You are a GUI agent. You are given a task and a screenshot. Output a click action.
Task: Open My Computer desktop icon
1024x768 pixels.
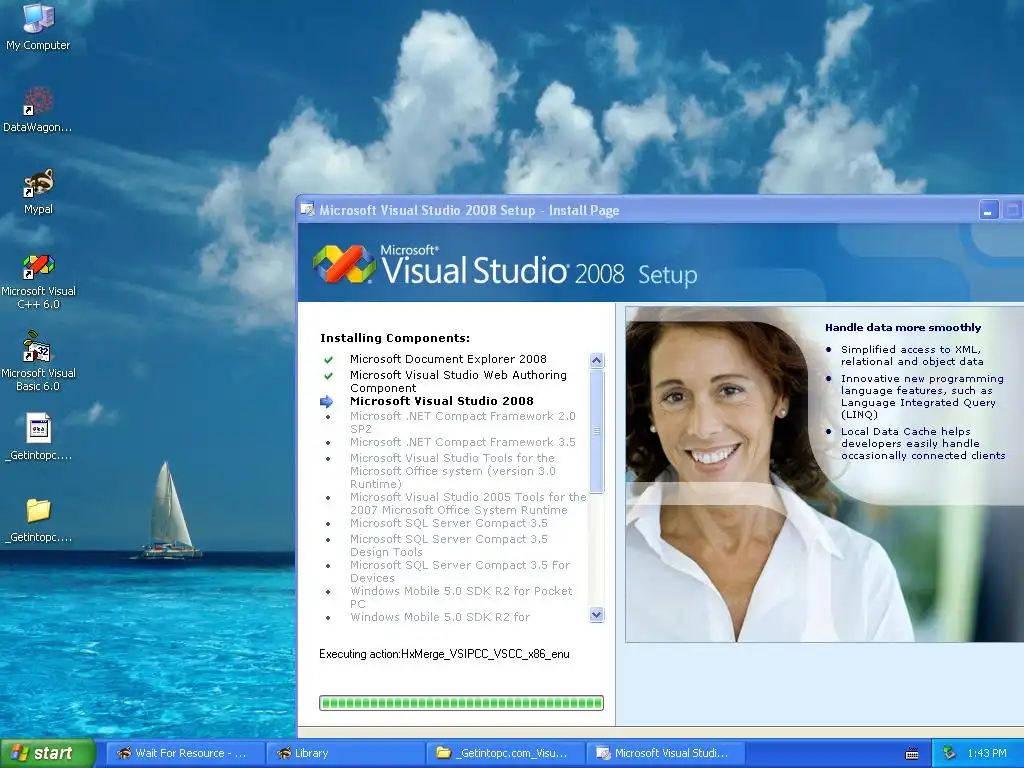click(x=38, y=26)
